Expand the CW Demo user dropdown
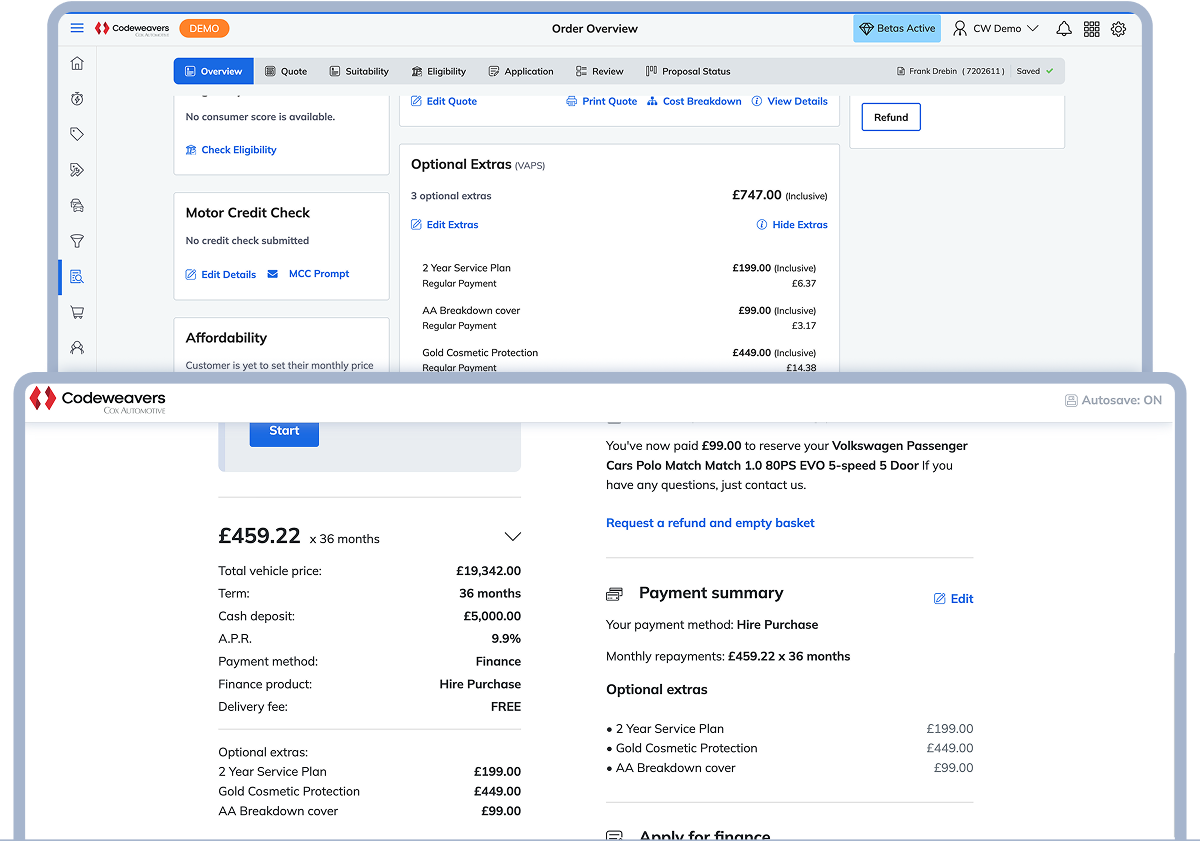The height and width of the screenshot is (841, 1200). click(996, 29)
